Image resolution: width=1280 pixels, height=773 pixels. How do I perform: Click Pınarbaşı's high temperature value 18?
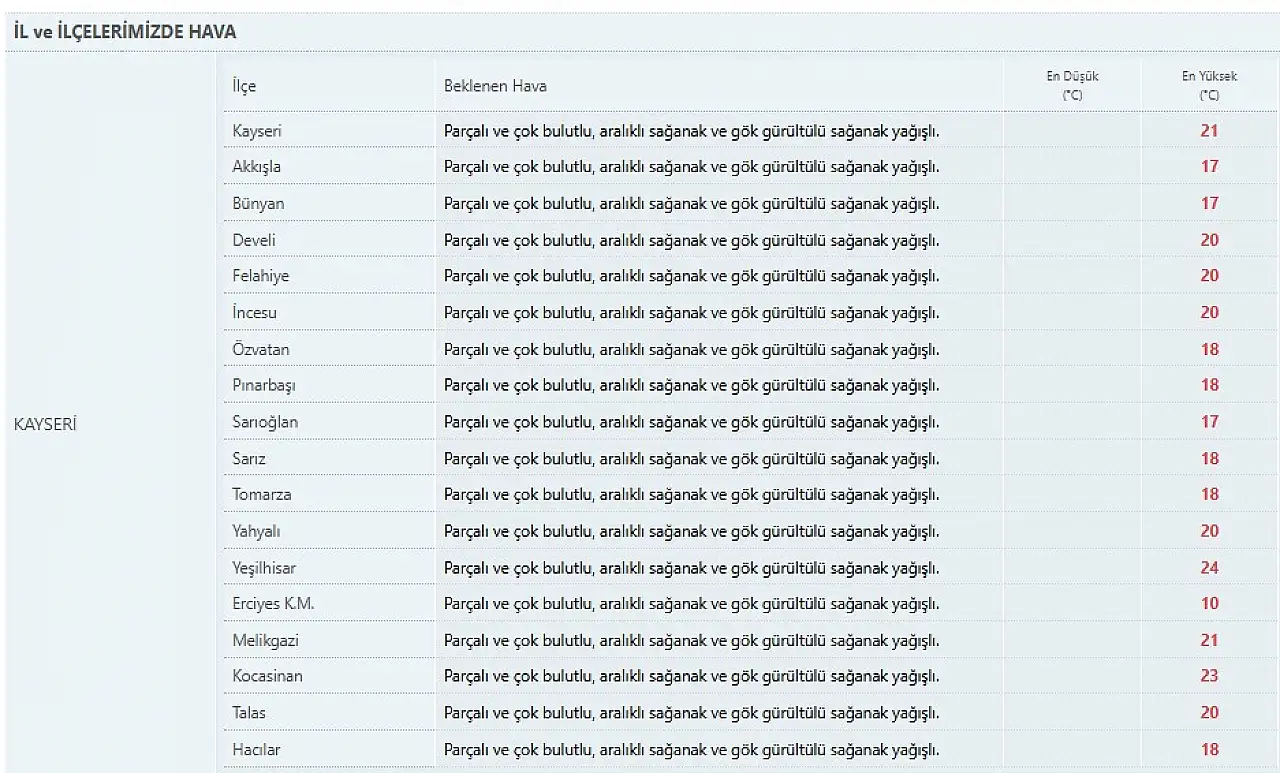(1210, 385)
